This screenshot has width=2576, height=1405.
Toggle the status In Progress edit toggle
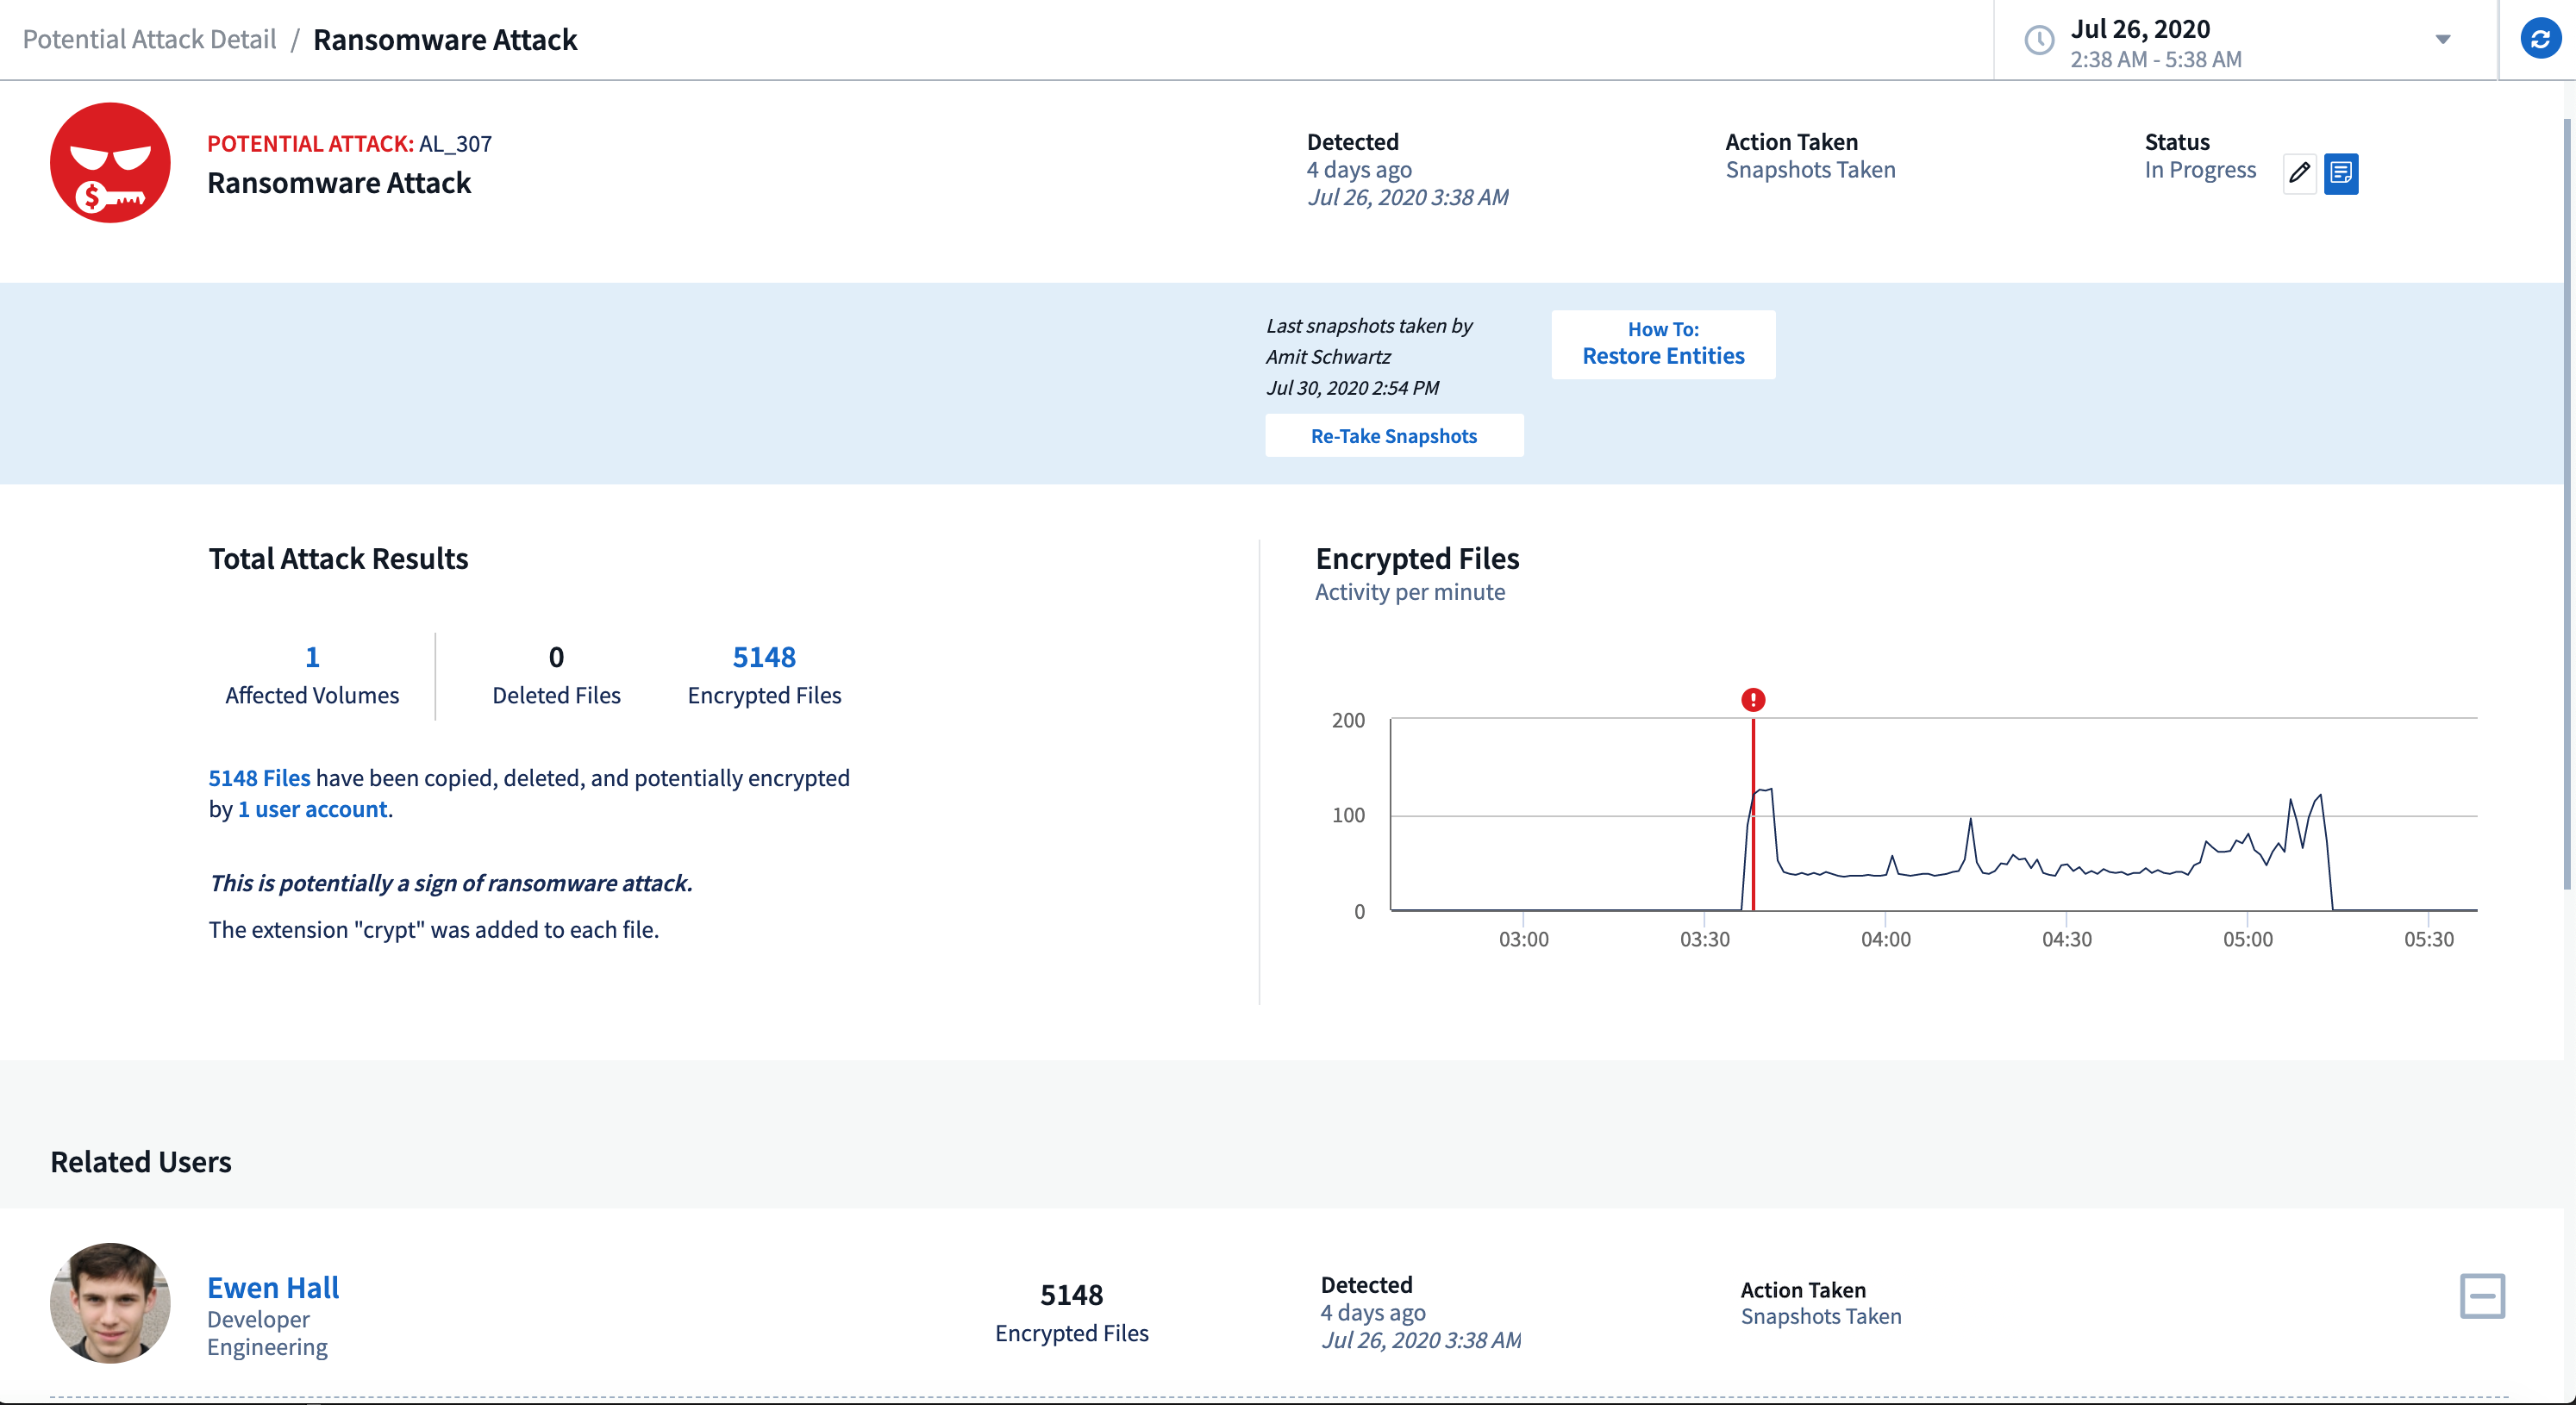coord(2299,172)
